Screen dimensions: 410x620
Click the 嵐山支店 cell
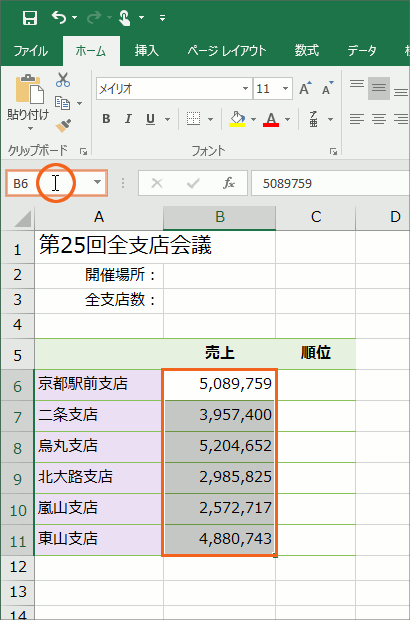(98, 509)
